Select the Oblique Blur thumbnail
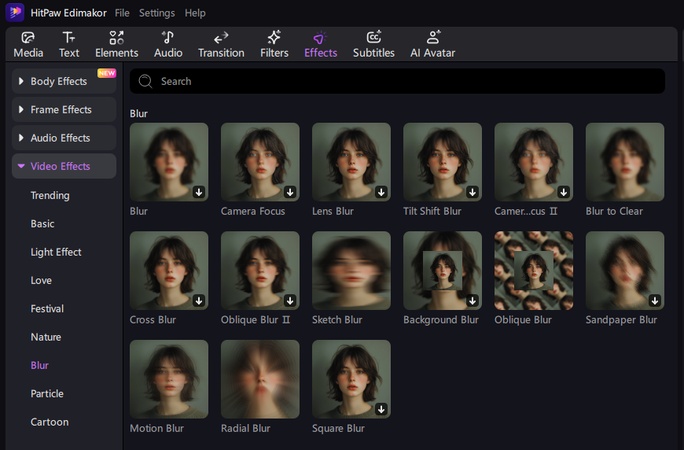The width and height of the screenshot is (684, 450). (x=534, y=270)
